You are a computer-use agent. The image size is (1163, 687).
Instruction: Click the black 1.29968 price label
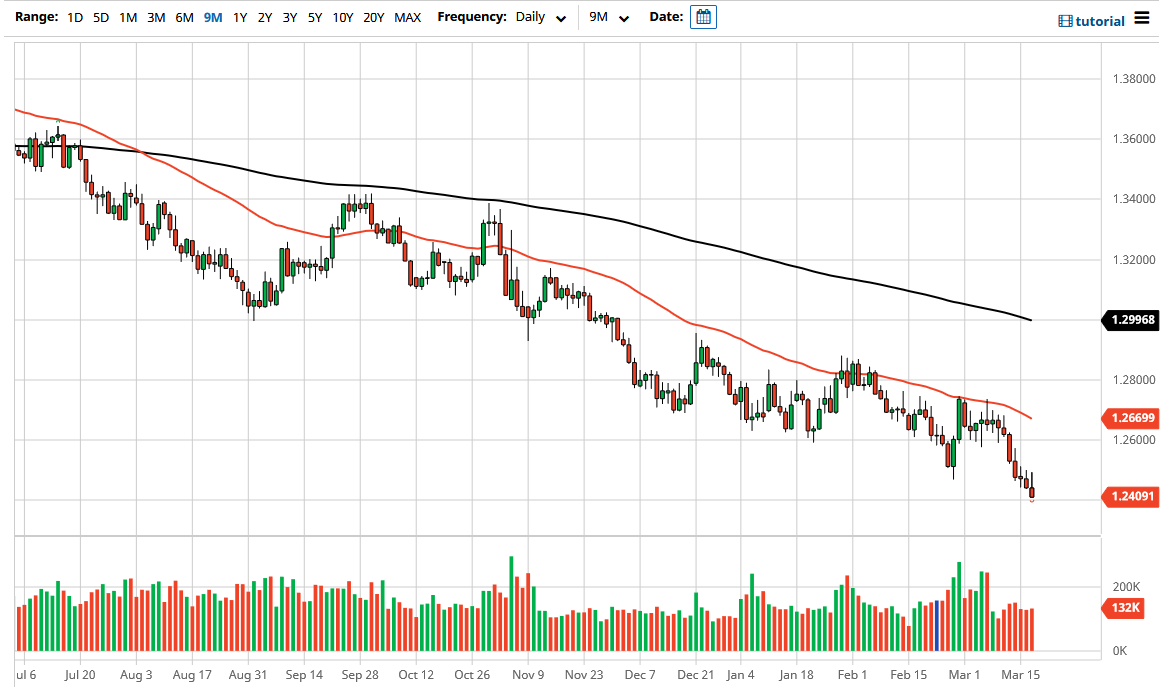1131,320
